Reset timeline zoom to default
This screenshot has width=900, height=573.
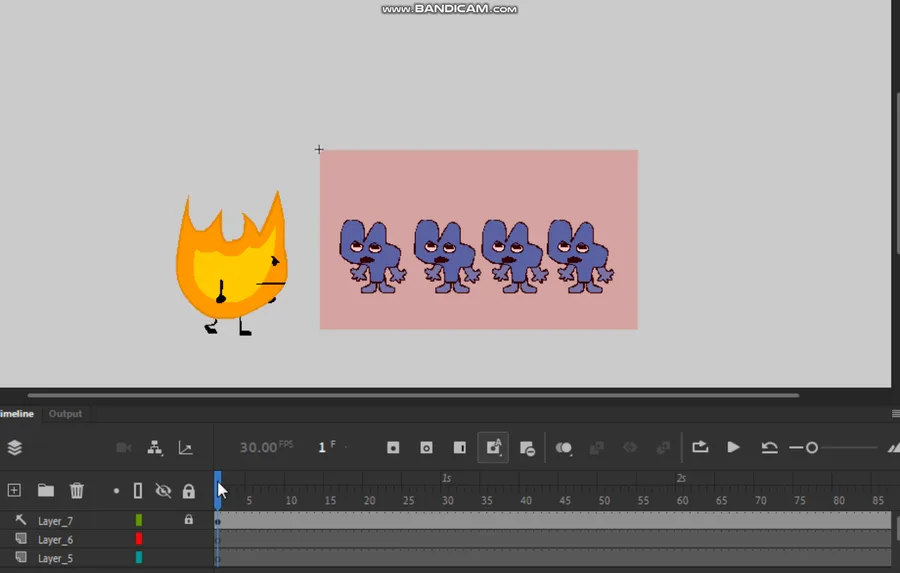click(770, 448)
